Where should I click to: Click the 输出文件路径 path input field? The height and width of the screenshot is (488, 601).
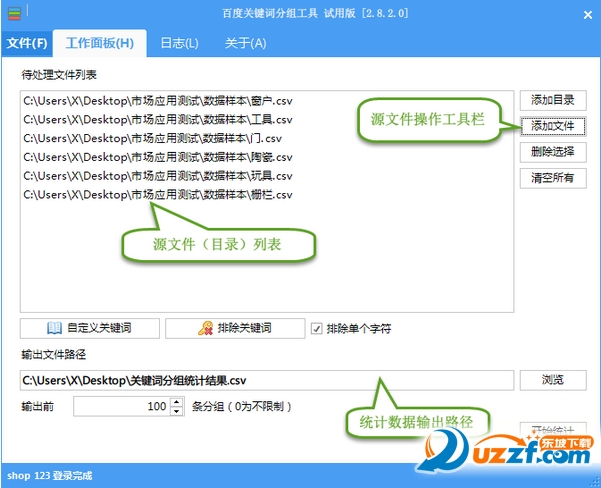[267, 380]
